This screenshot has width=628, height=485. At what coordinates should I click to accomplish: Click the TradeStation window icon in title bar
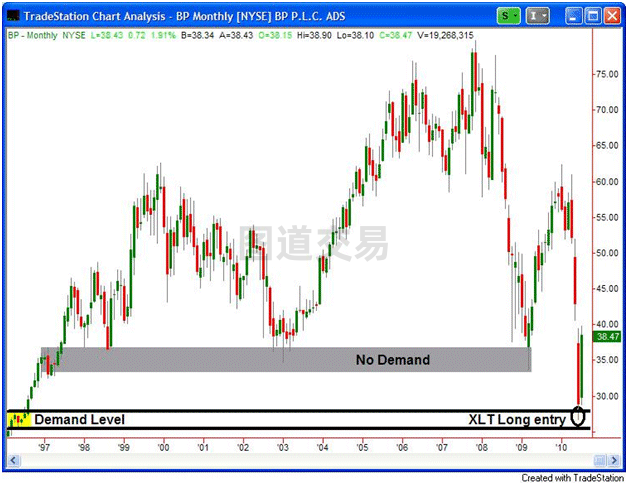(x=13, y=16)
